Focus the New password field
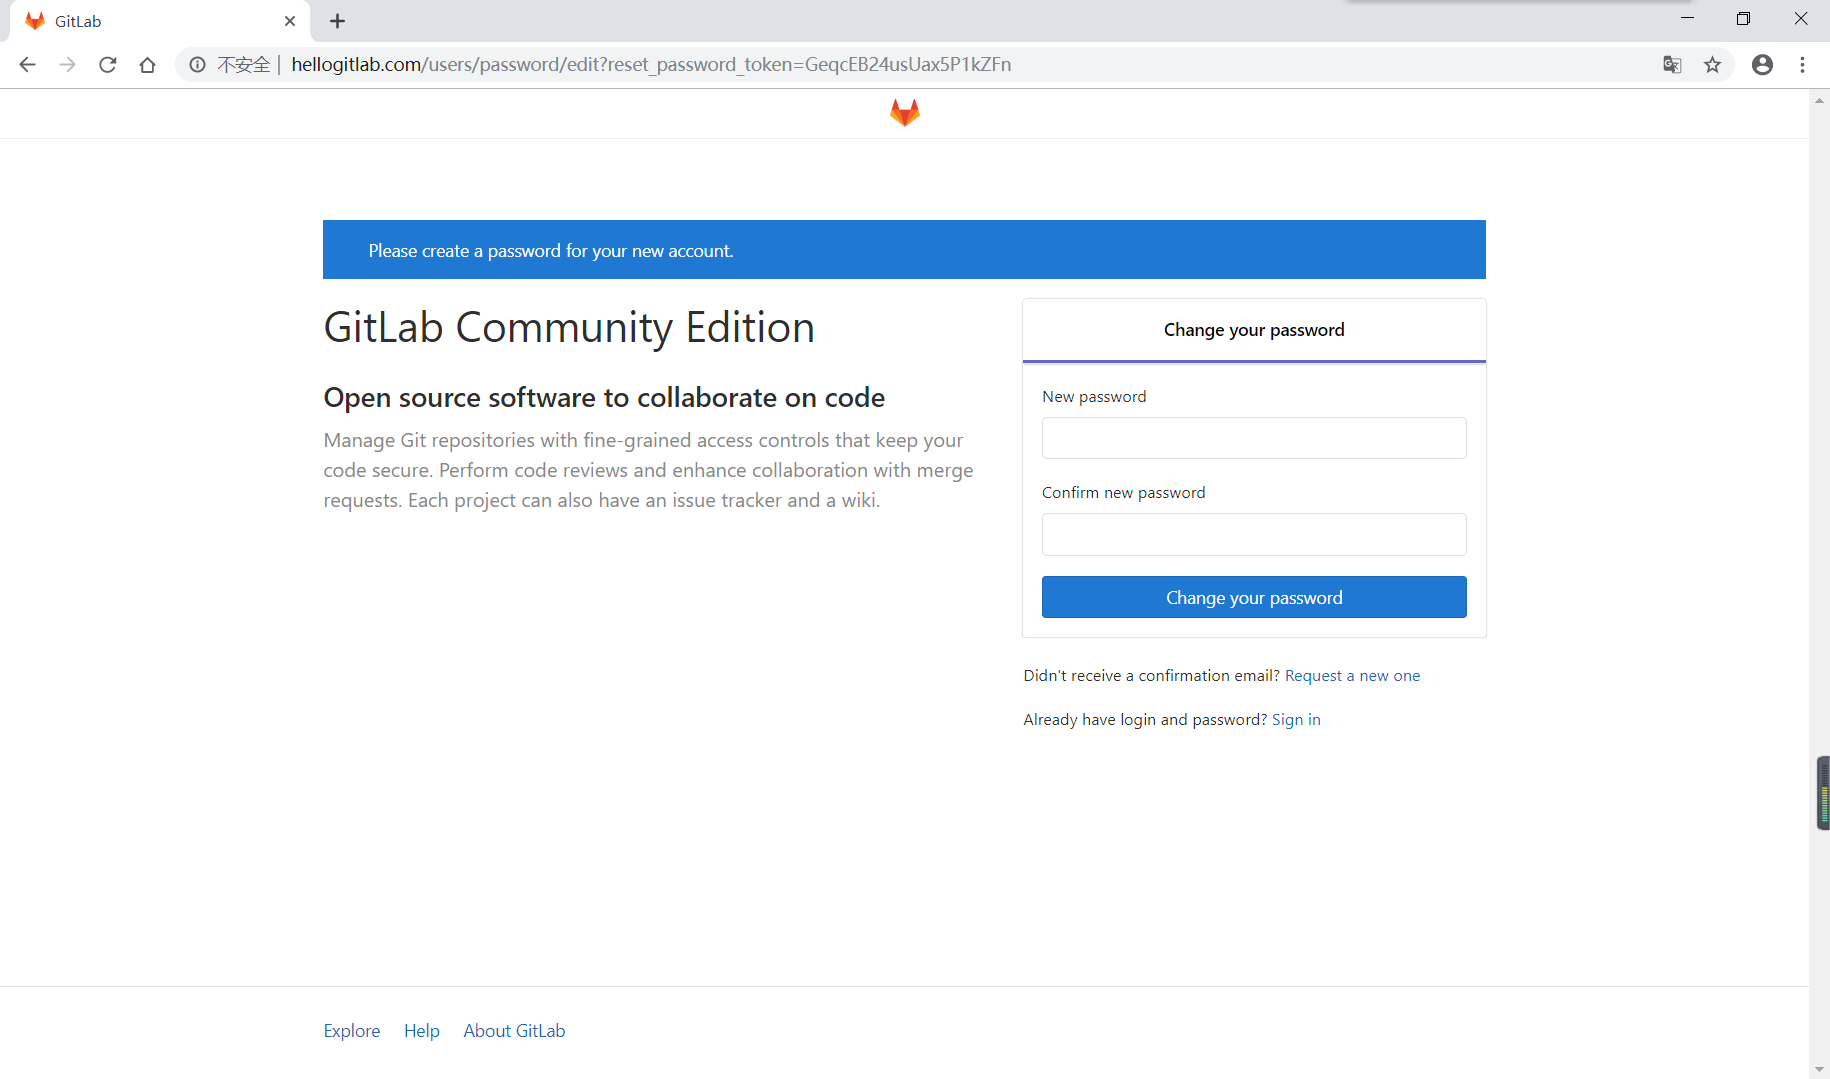The height and width of the screenshot is (1079, 1830). [1254, 438]
